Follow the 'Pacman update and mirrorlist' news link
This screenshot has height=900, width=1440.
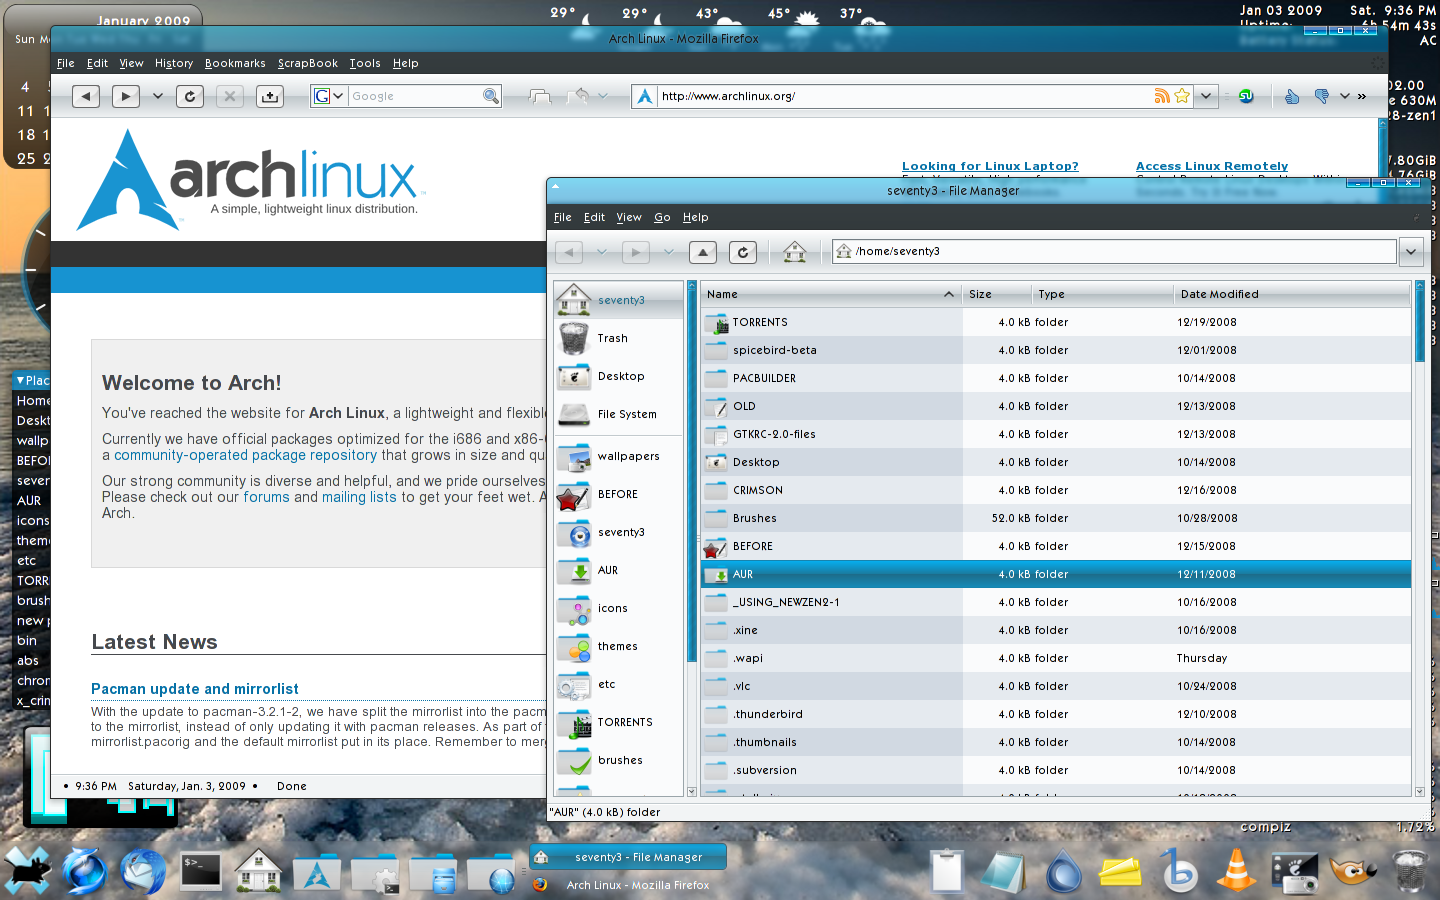195,689
